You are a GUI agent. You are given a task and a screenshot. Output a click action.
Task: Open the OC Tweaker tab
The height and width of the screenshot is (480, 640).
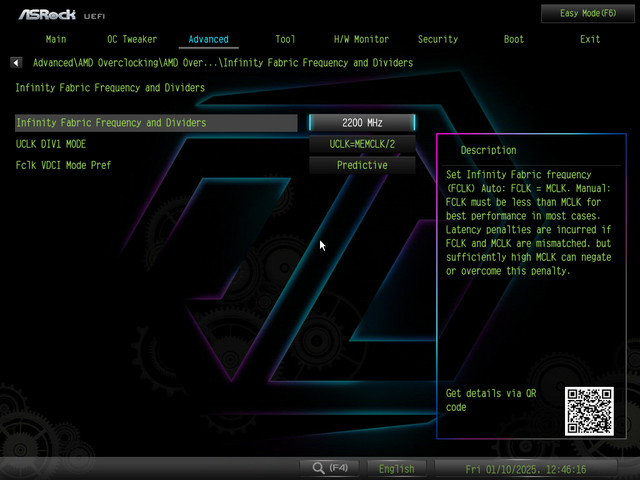pos(132,39)
